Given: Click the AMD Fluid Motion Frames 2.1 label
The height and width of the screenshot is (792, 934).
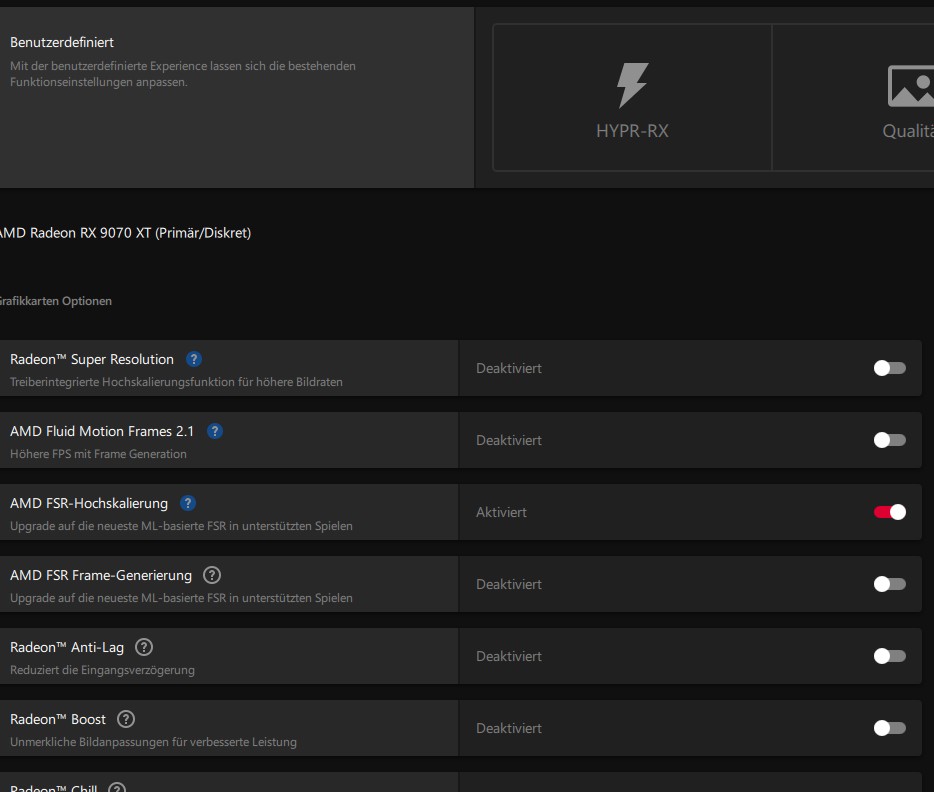Looking at the screenshot, I should coord(102,432).
